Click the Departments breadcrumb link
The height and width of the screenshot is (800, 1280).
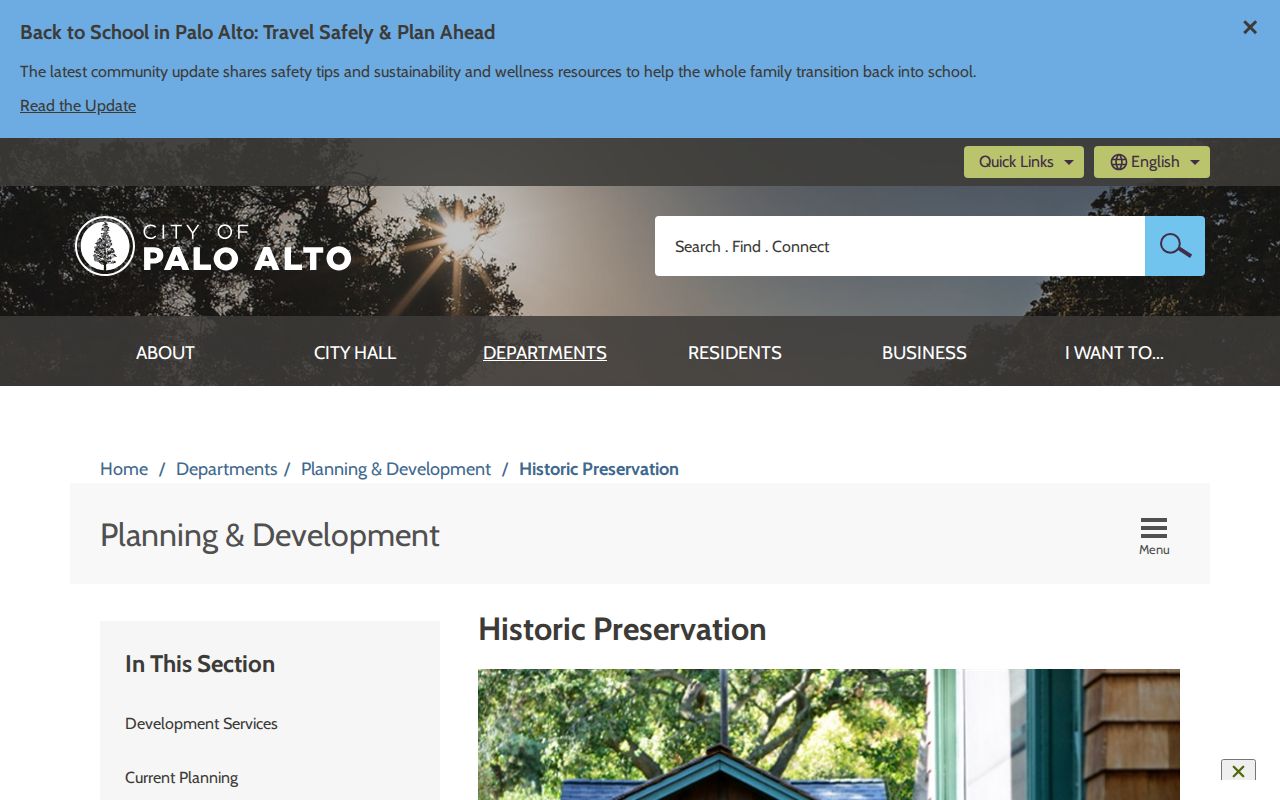(226, 469)
